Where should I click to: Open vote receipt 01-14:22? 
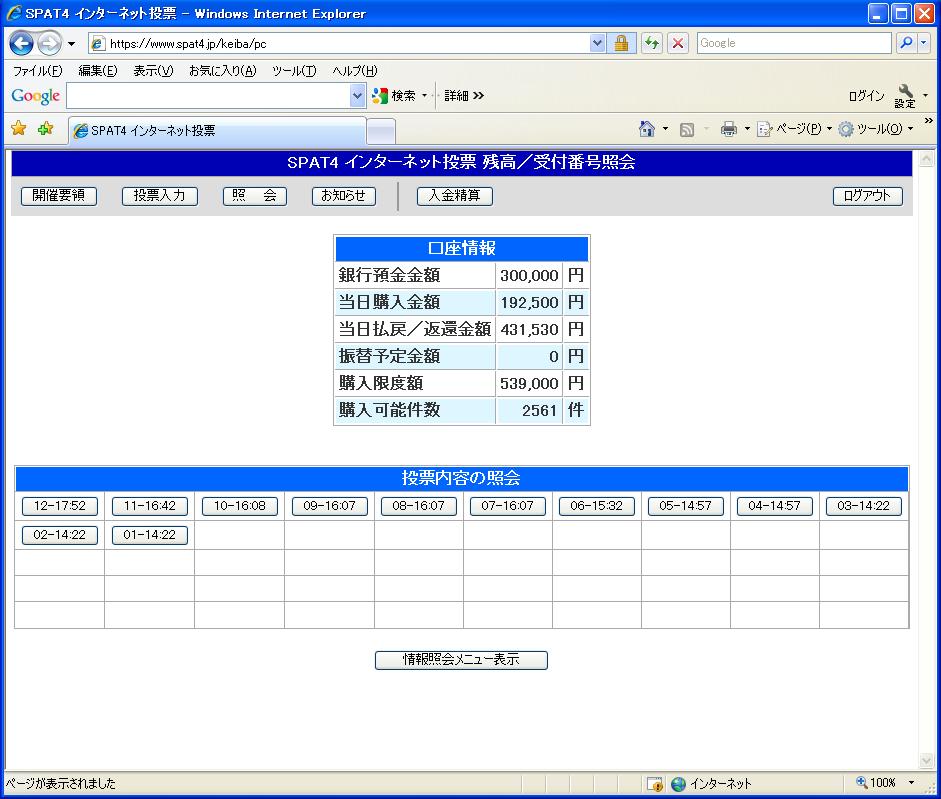click(x=150, y=535)
